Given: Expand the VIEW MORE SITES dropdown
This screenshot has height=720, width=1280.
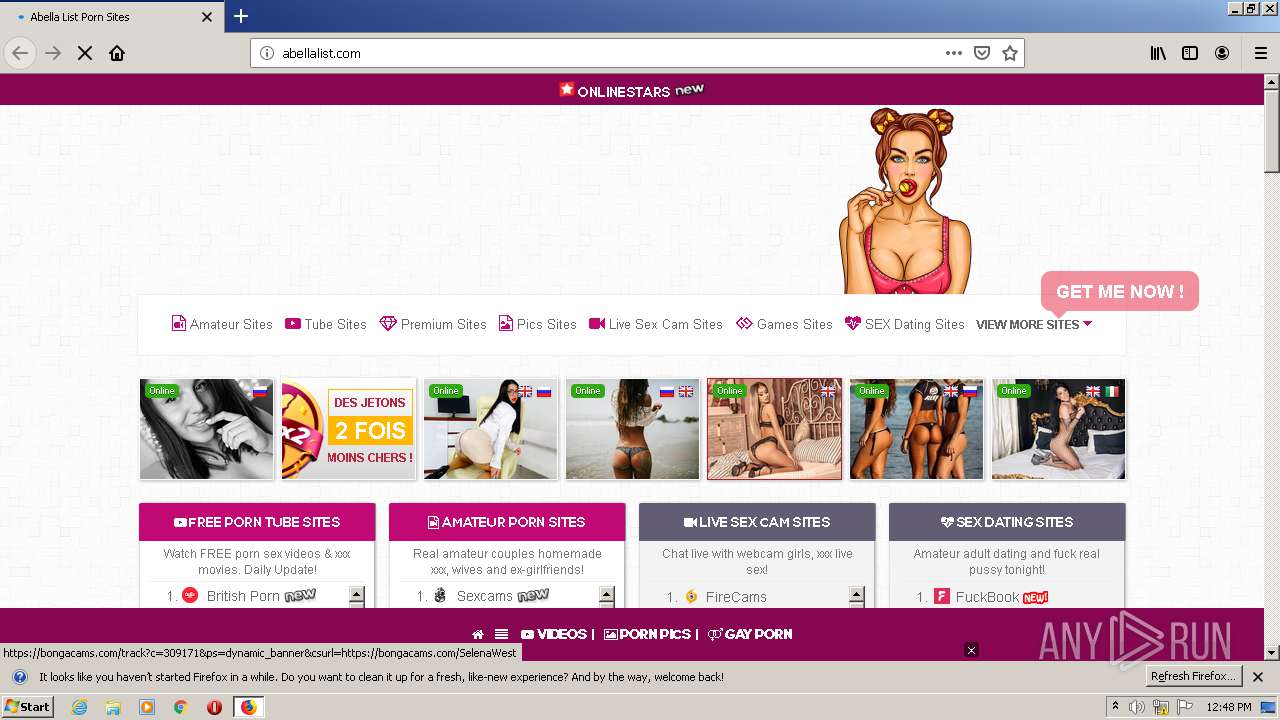Looking at the screenshot, I should (x=1034, y=324).
